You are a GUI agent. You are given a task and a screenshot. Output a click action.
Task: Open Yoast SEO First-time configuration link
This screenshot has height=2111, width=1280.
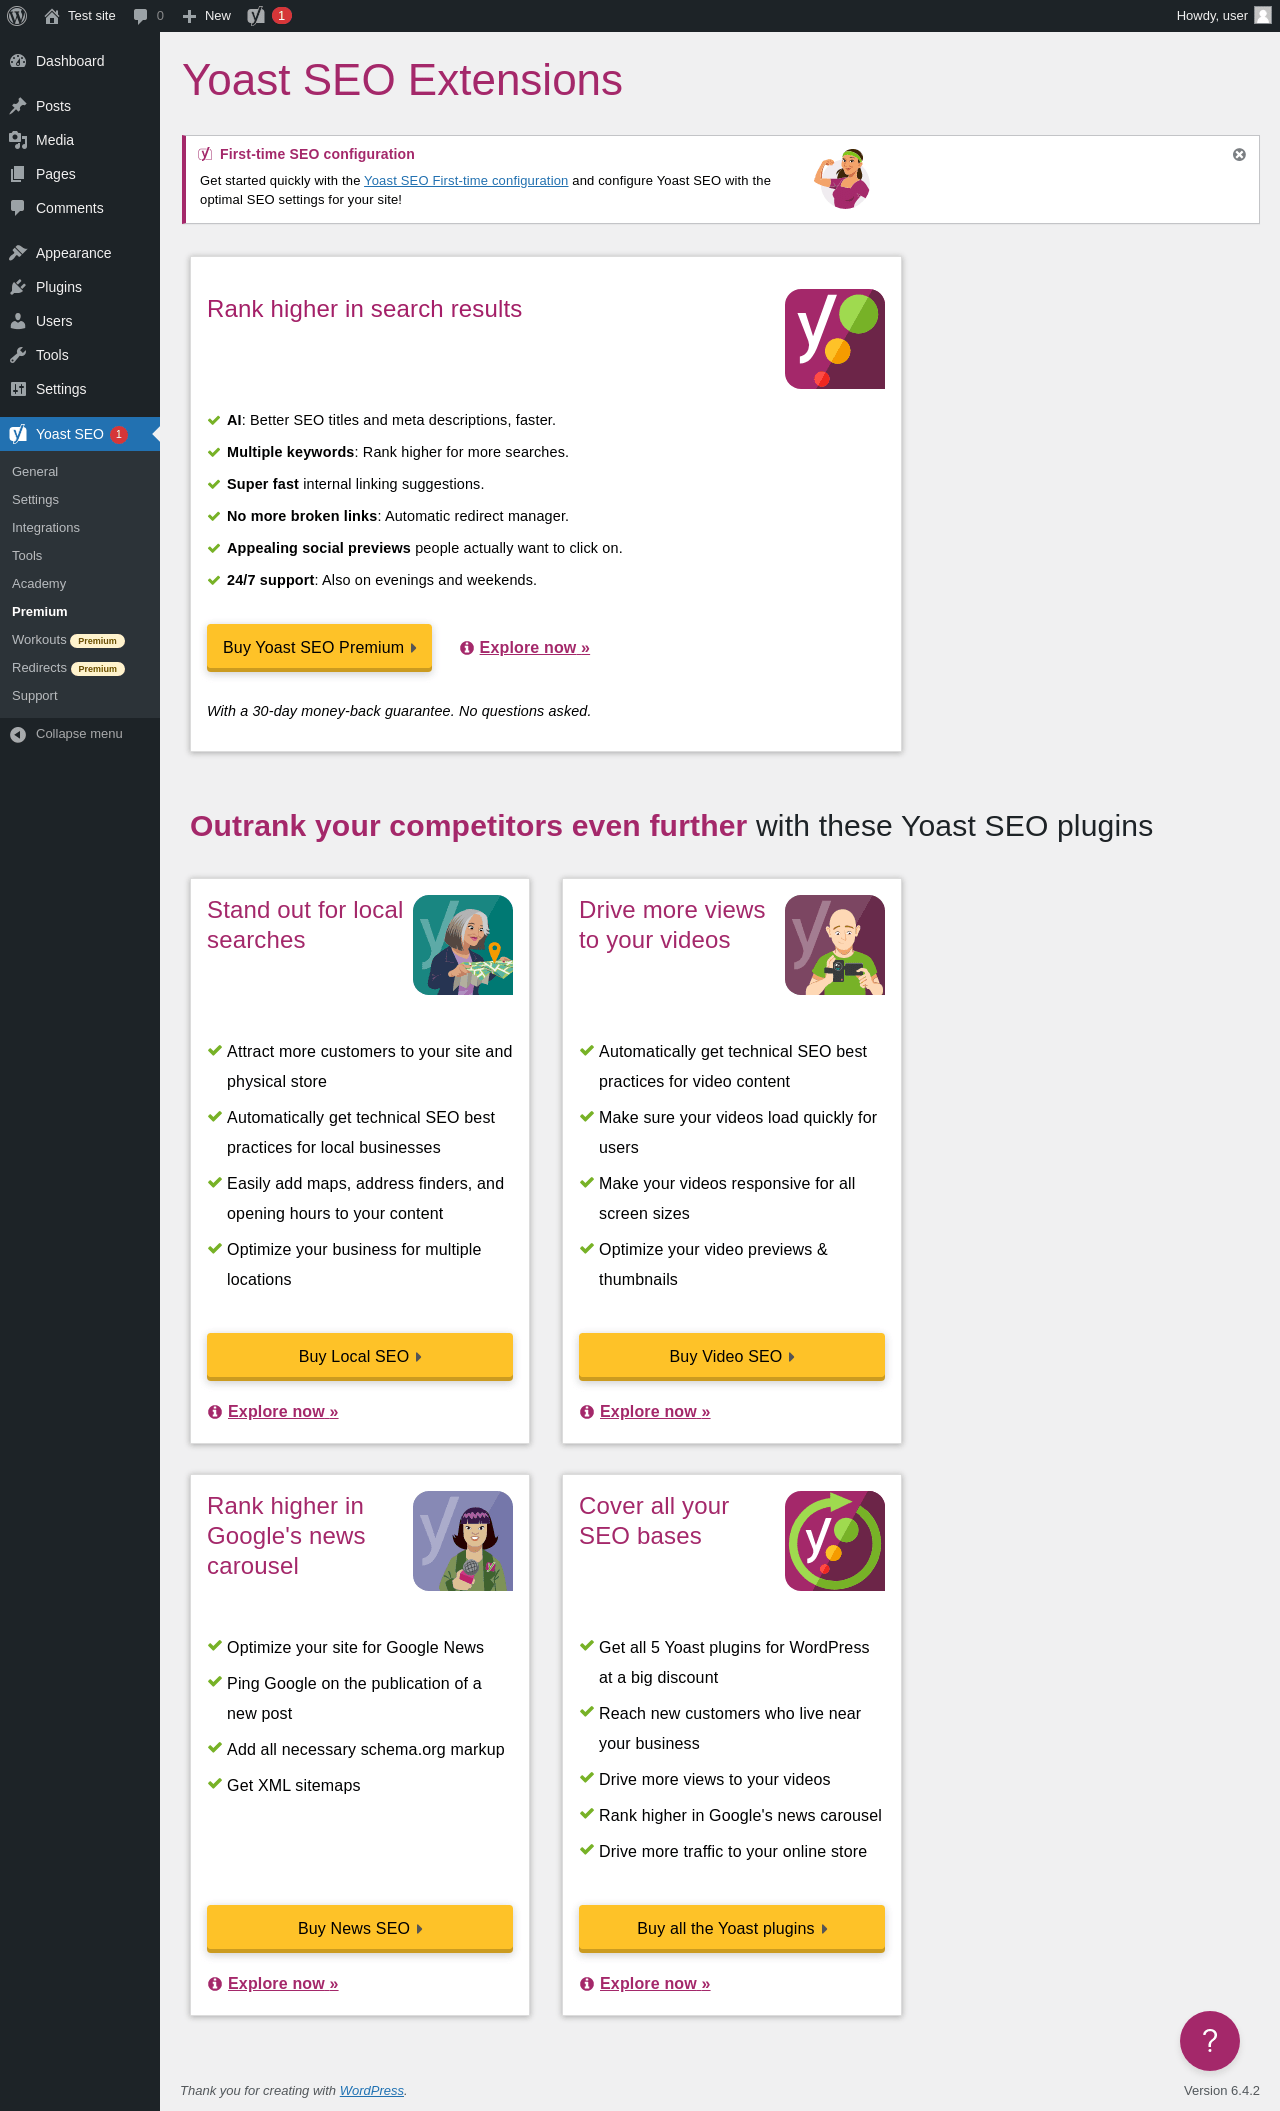(x=466, y=181)
